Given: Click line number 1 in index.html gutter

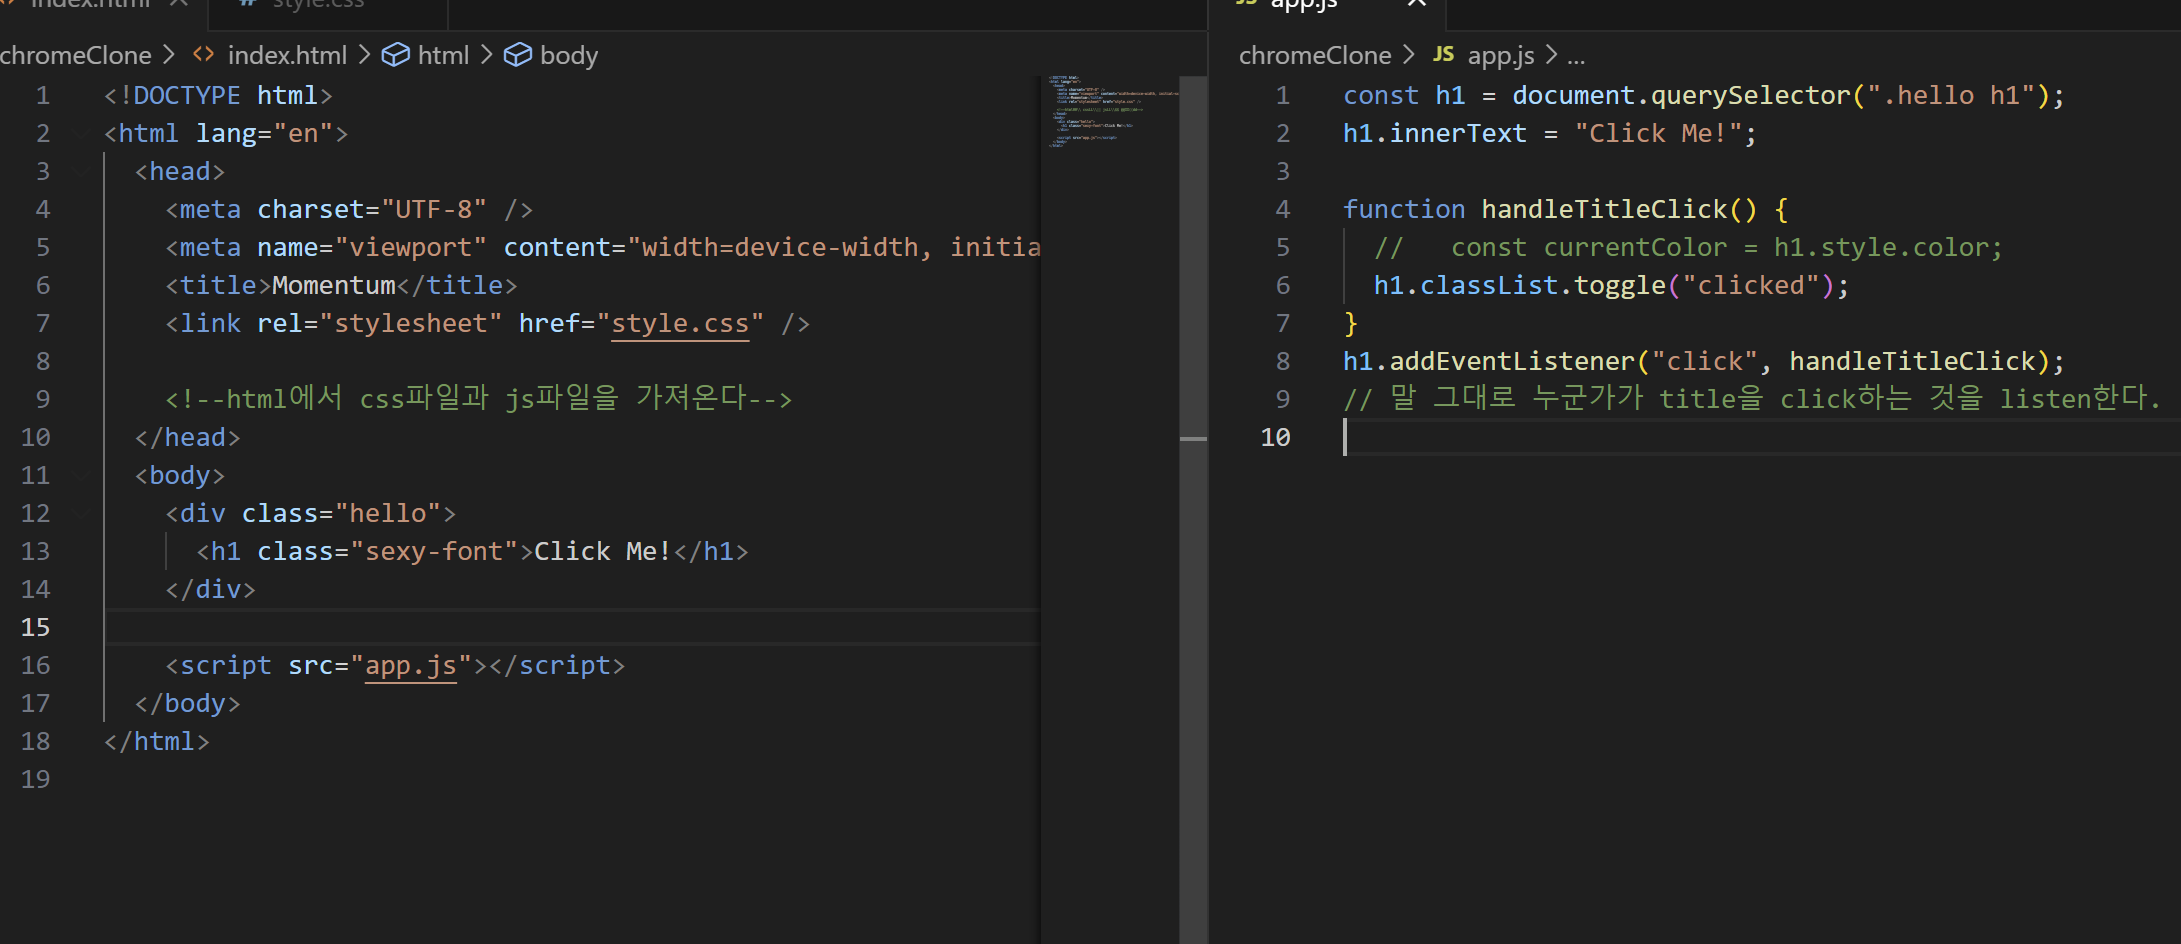Looking at the screenshot, I should click(x=42, y=95).
